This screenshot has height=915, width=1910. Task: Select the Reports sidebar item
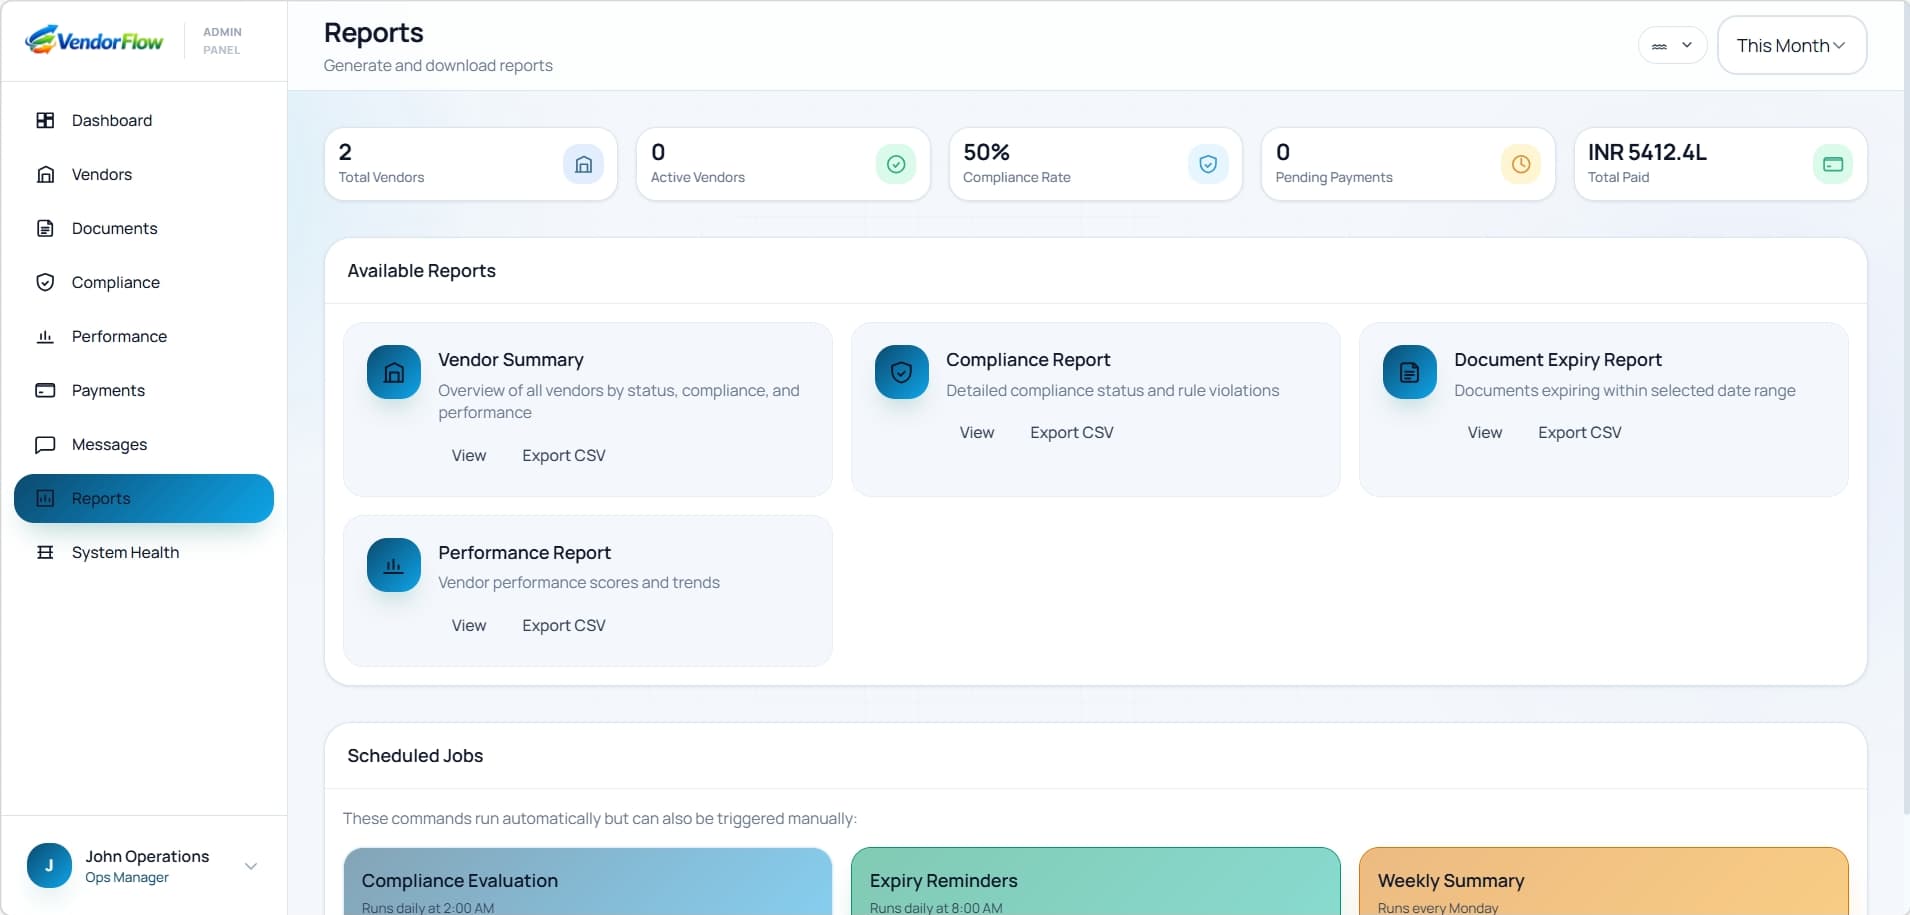(101, 498)
